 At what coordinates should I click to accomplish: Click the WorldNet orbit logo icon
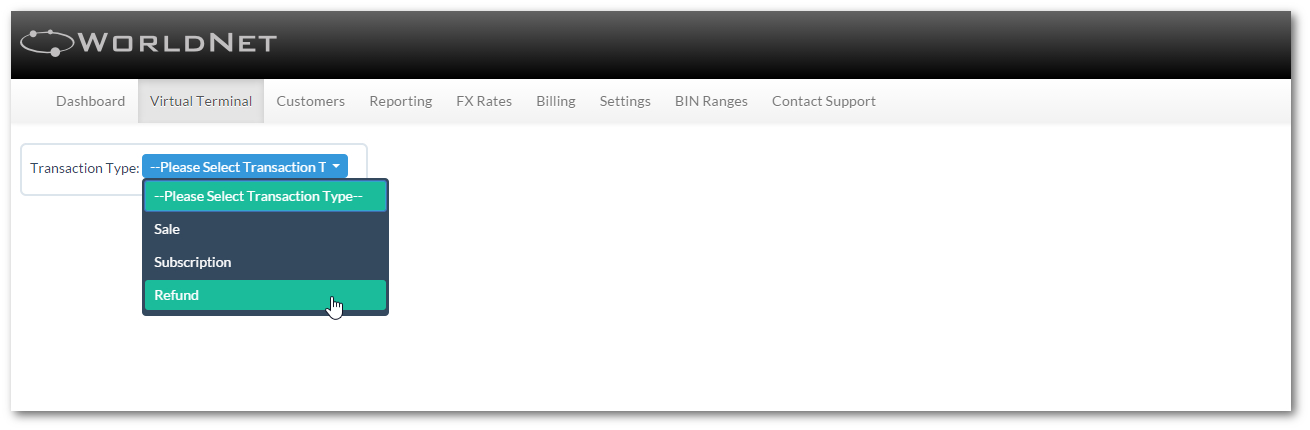pos(46,43)
